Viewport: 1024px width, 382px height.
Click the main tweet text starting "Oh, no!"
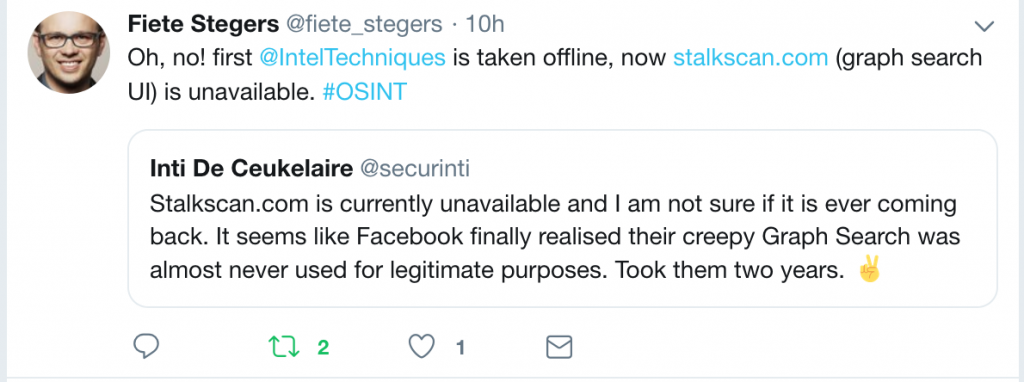(555, 75)
